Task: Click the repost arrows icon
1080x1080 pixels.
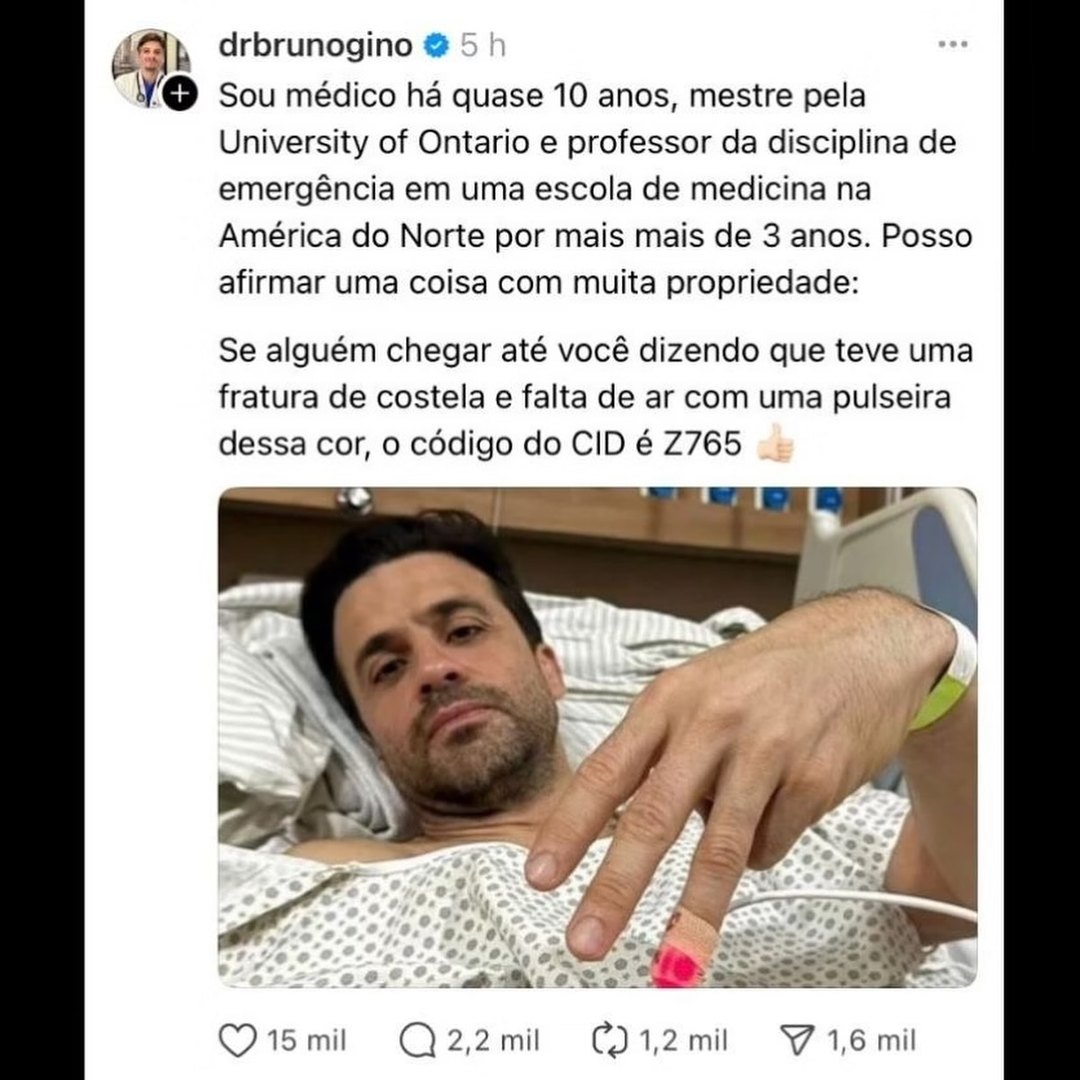Action: click(610, 1040)
